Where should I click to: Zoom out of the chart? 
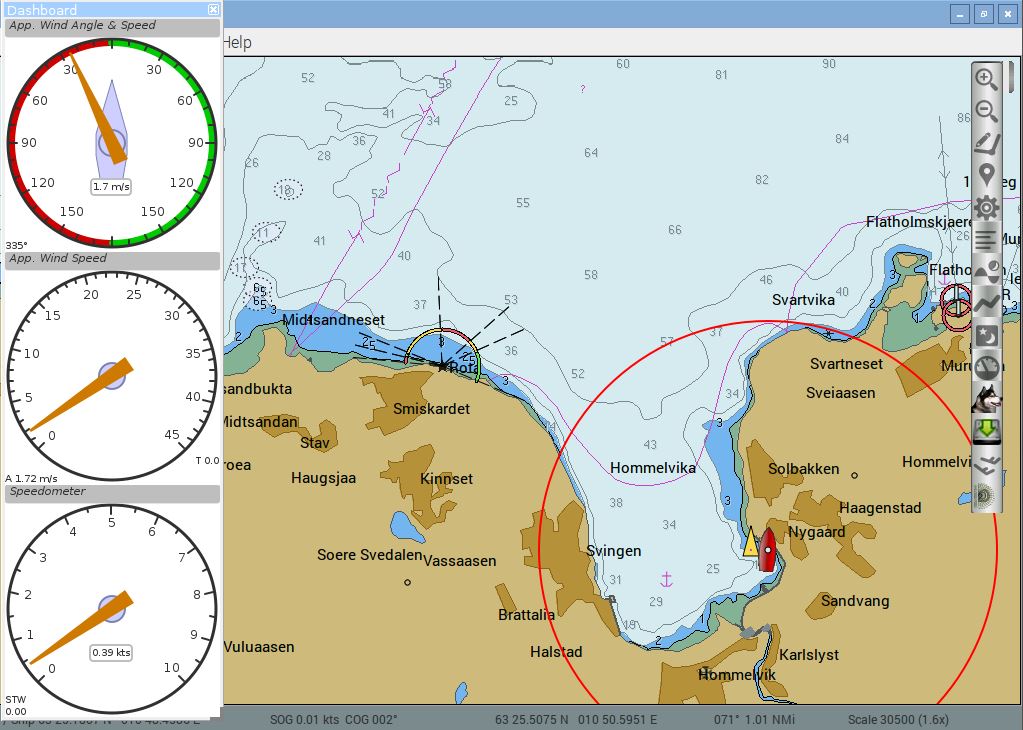[986, 110]
